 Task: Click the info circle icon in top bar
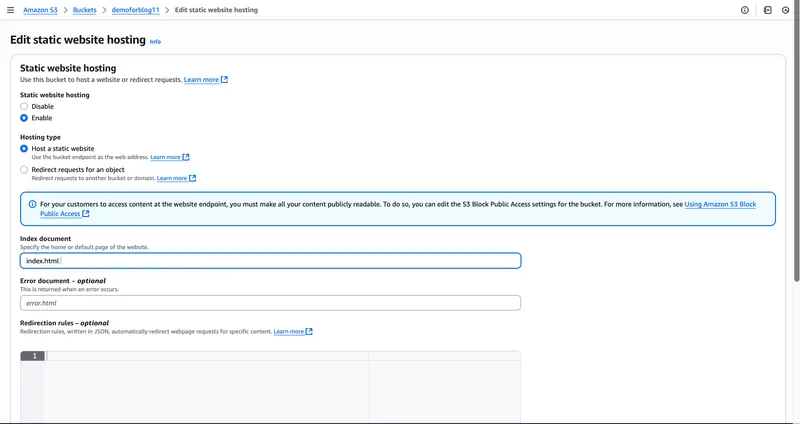[x=745, y=10]
